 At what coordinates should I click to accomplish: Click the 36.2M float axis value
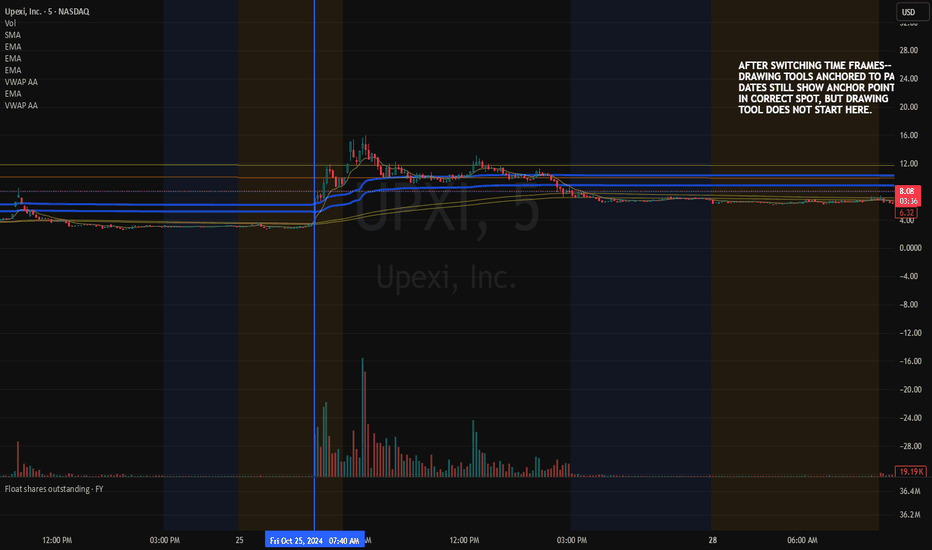pos(909,514)
